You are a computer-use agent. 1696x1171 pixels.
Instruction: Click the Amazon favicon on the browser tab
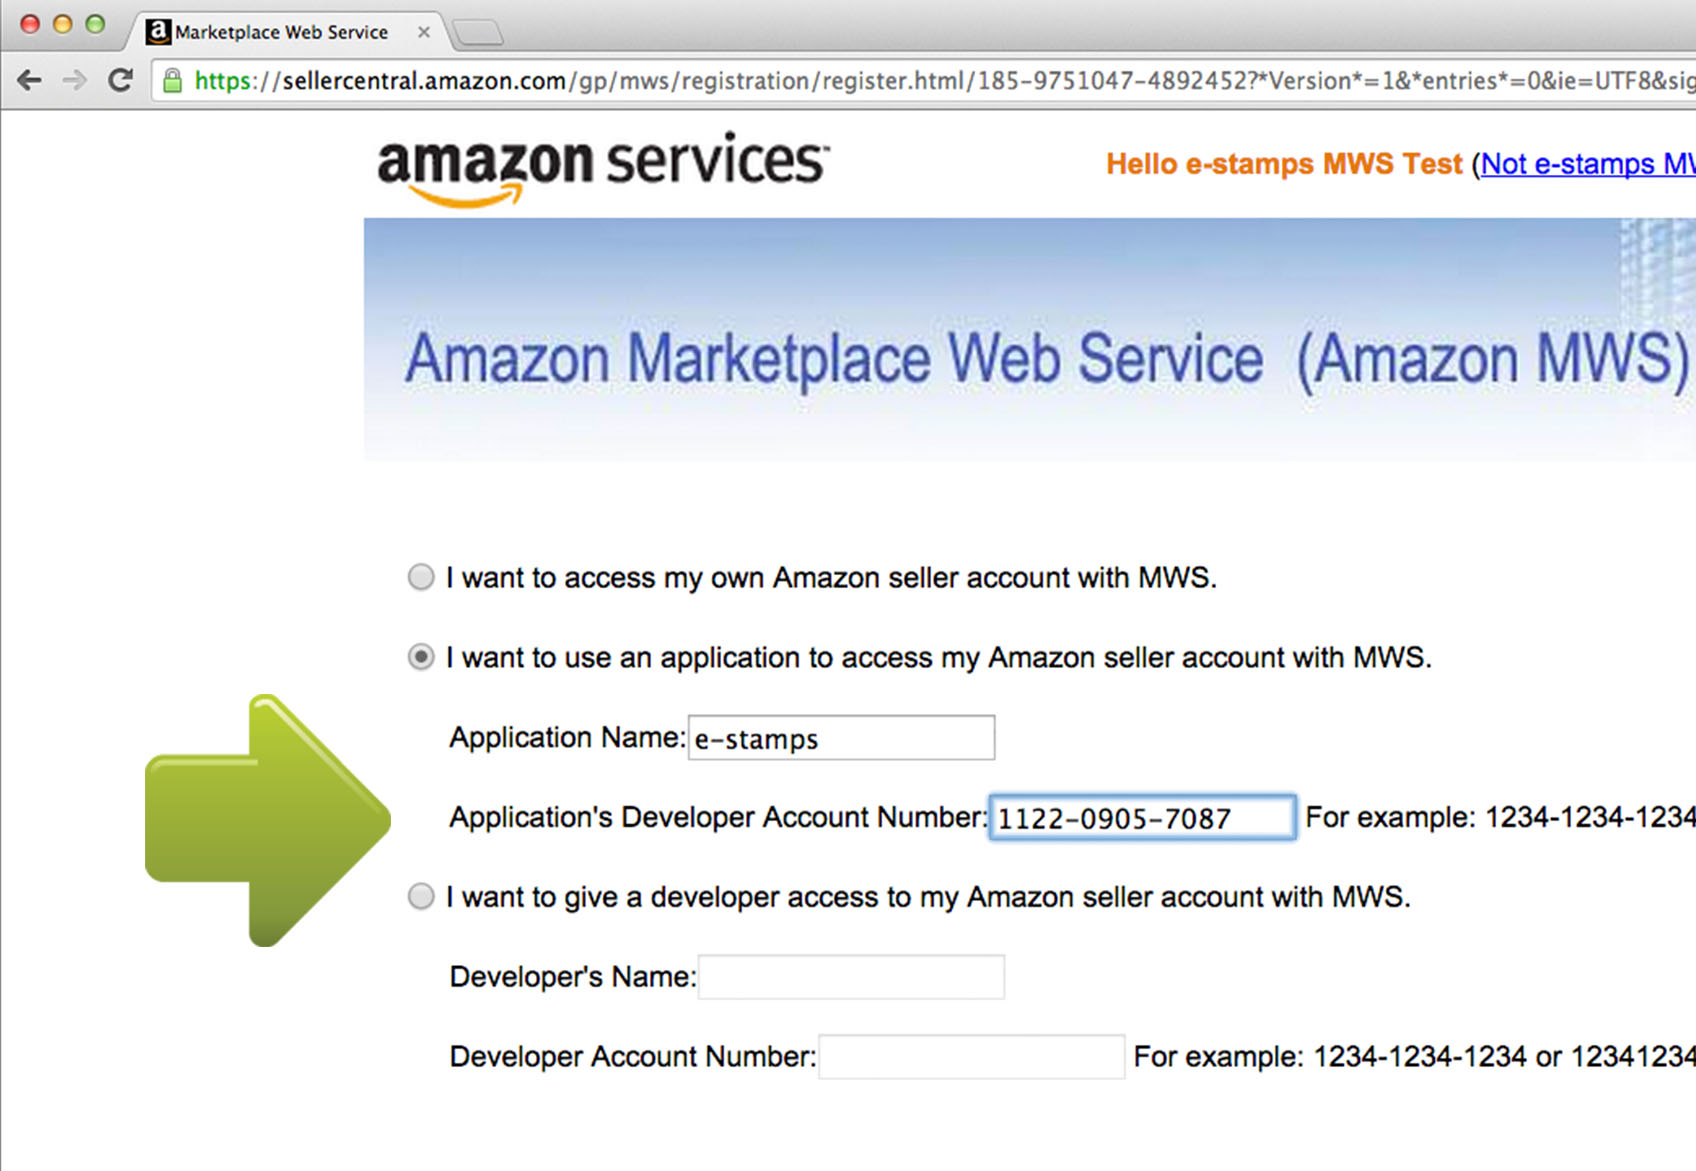[158, 31]
